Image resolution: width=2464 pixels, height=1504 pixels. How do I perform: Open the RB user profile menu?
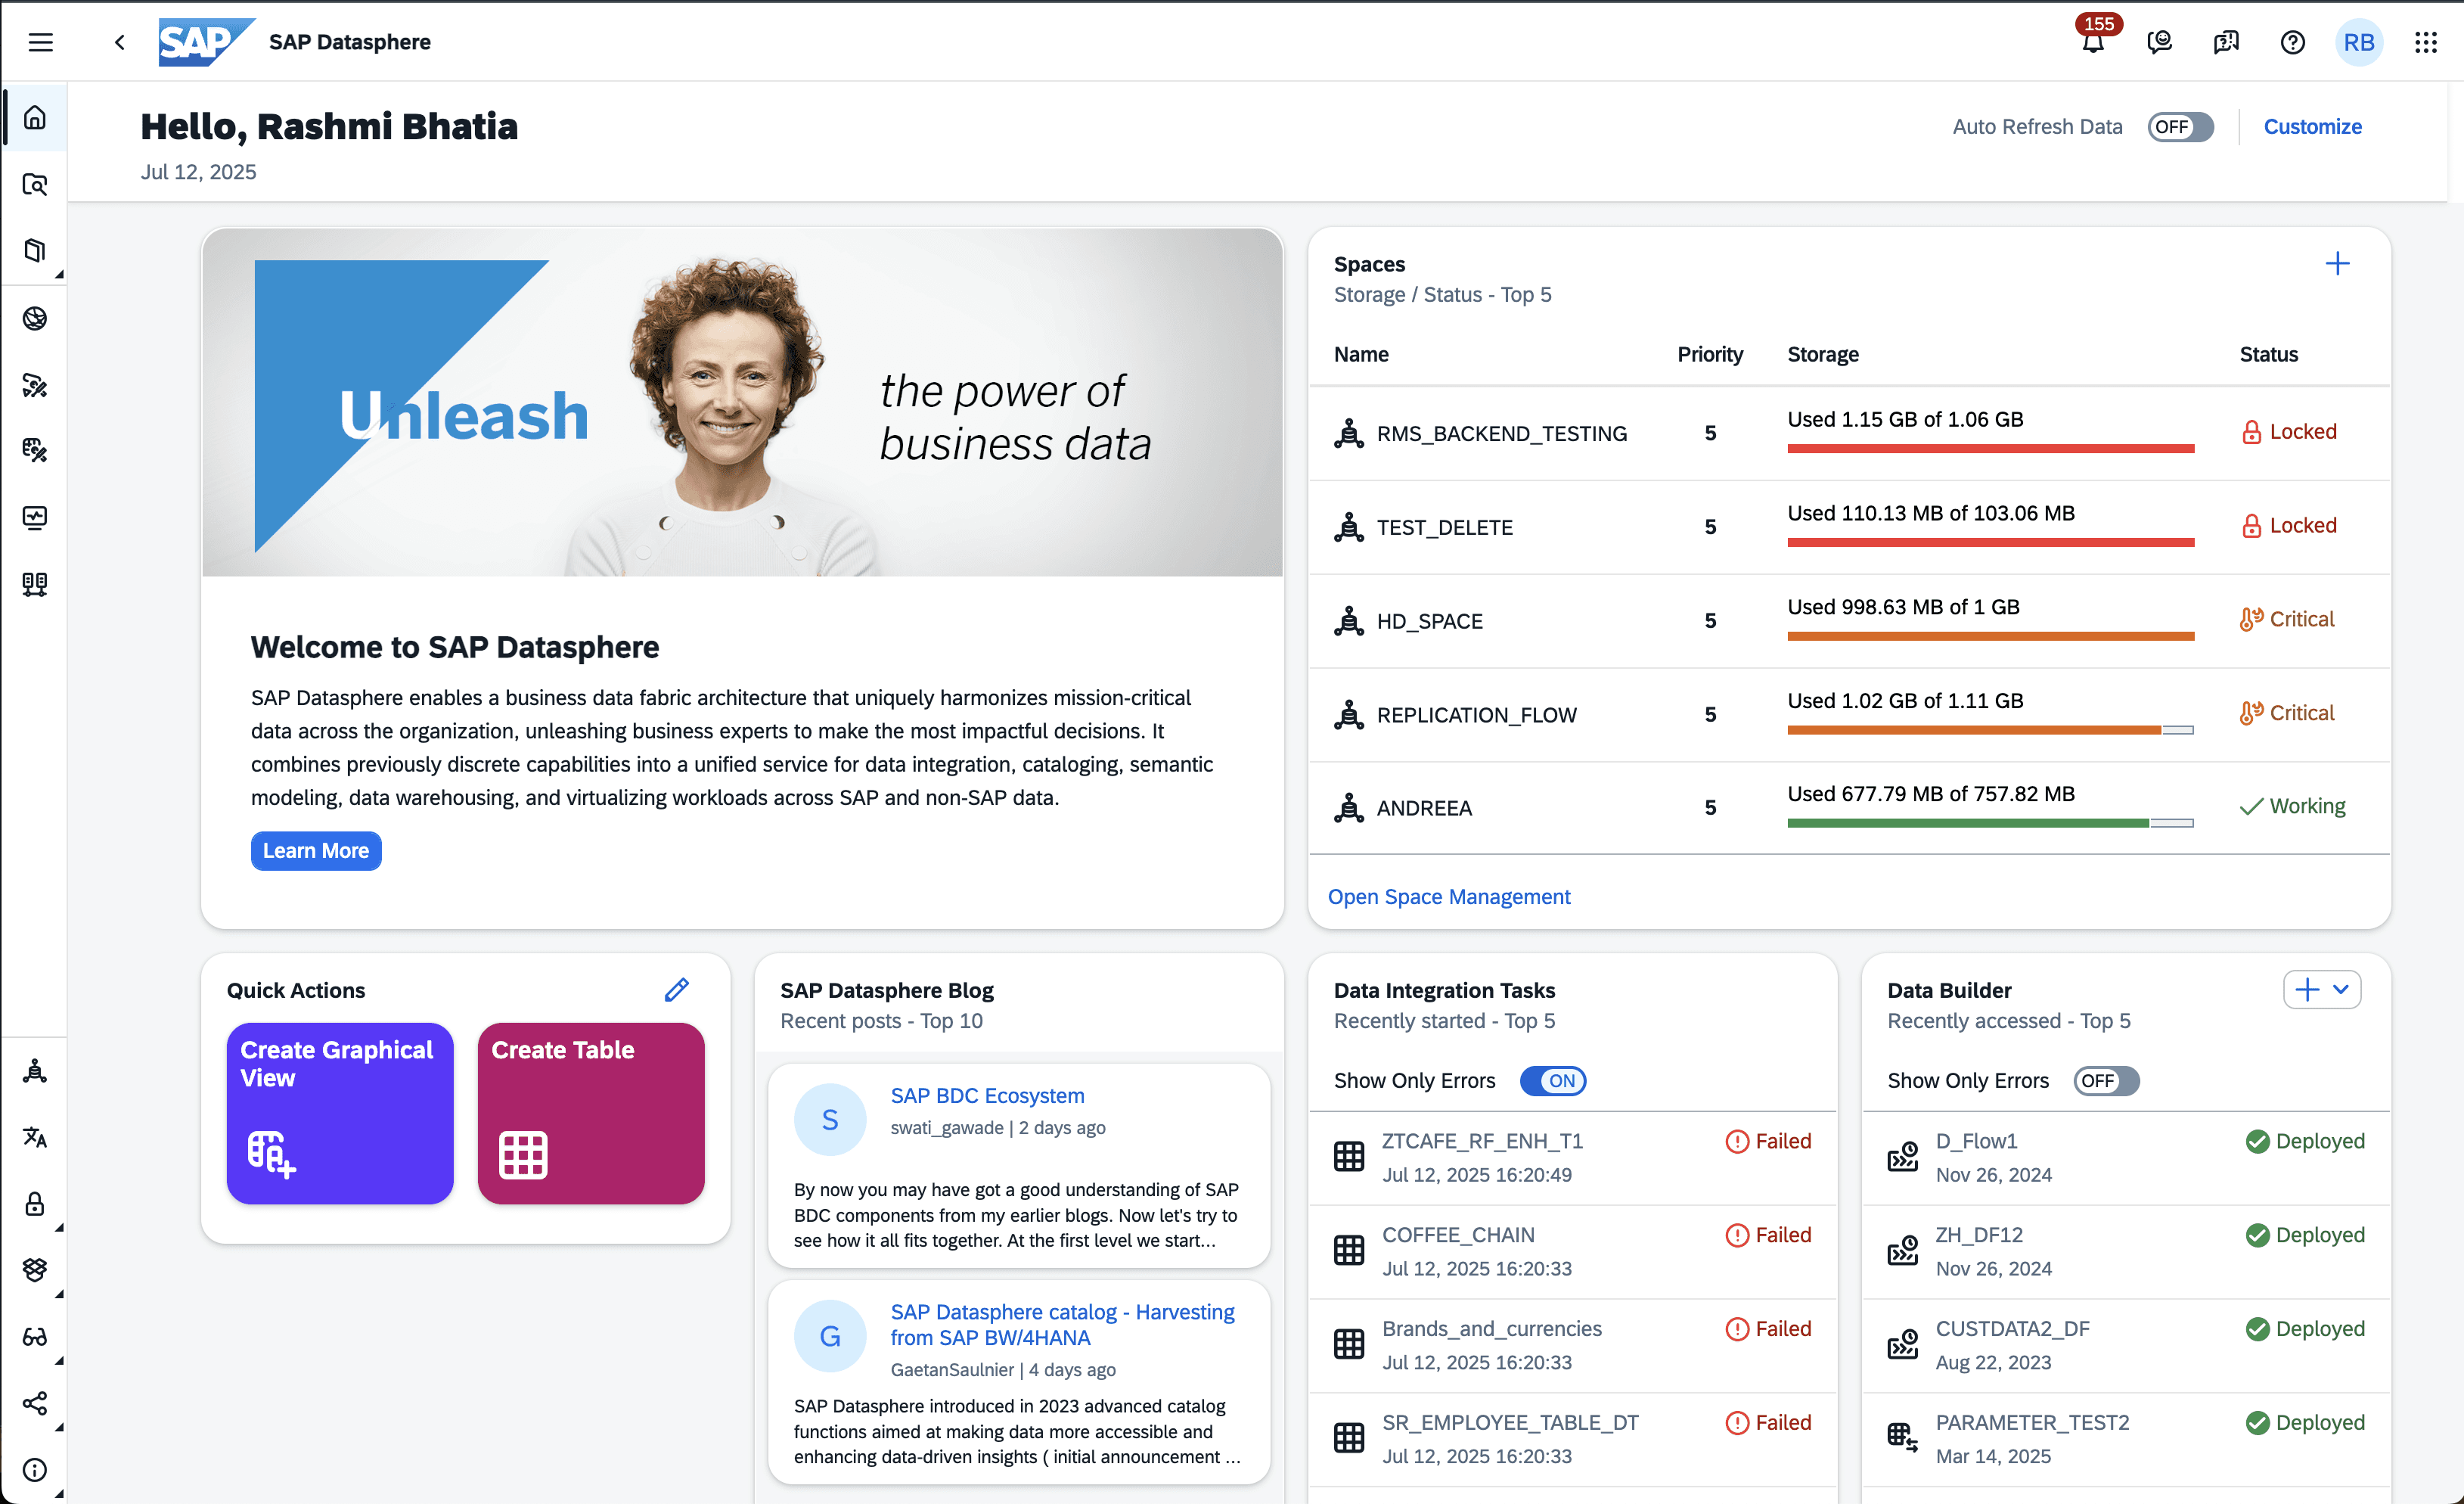click(2358, 42)
